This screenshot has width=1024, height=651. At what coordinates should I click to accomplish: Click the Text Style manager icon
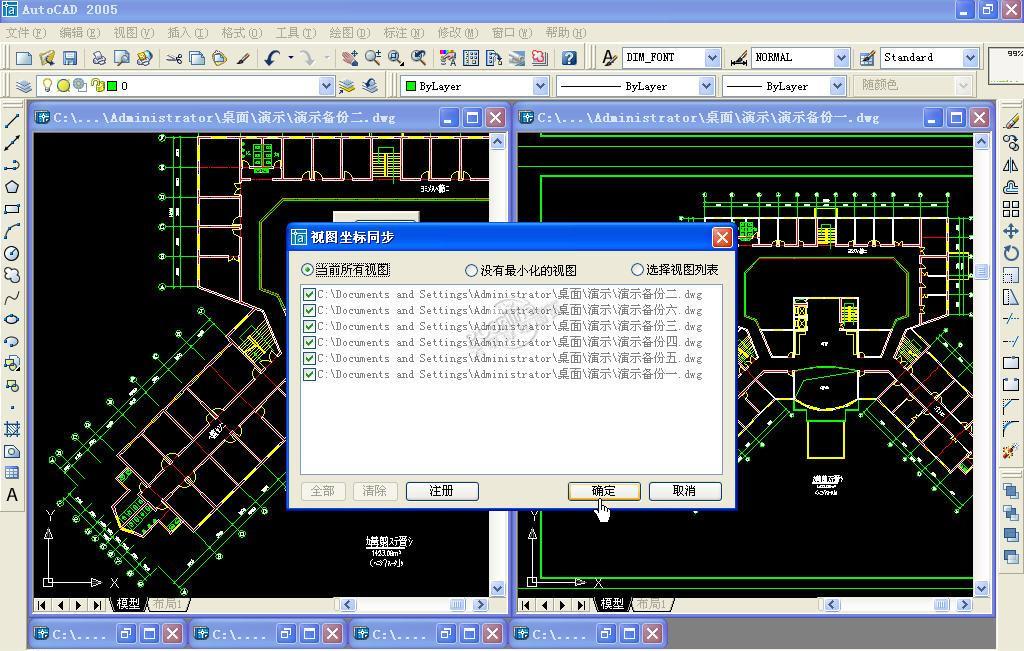coord(609,58)
